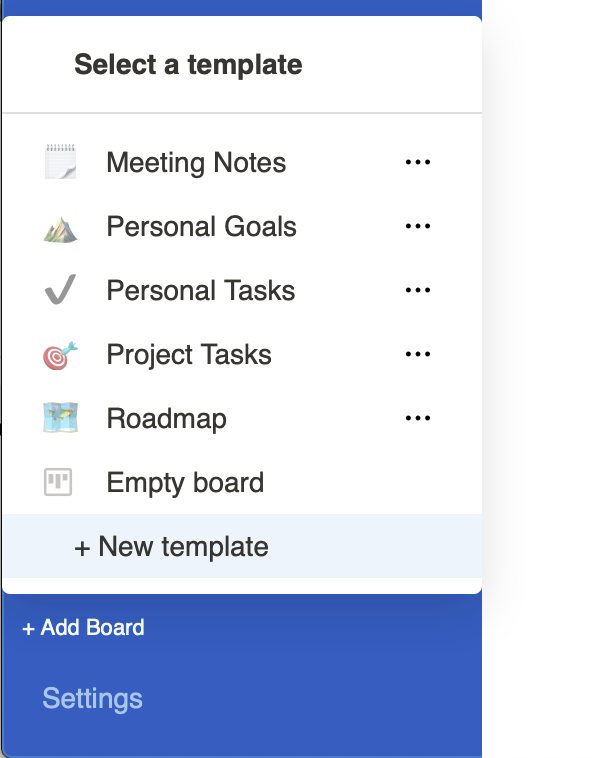The image size is (608, 758).
Task: Click + New template
Action: pyautogui.click(x=171, y=547)
